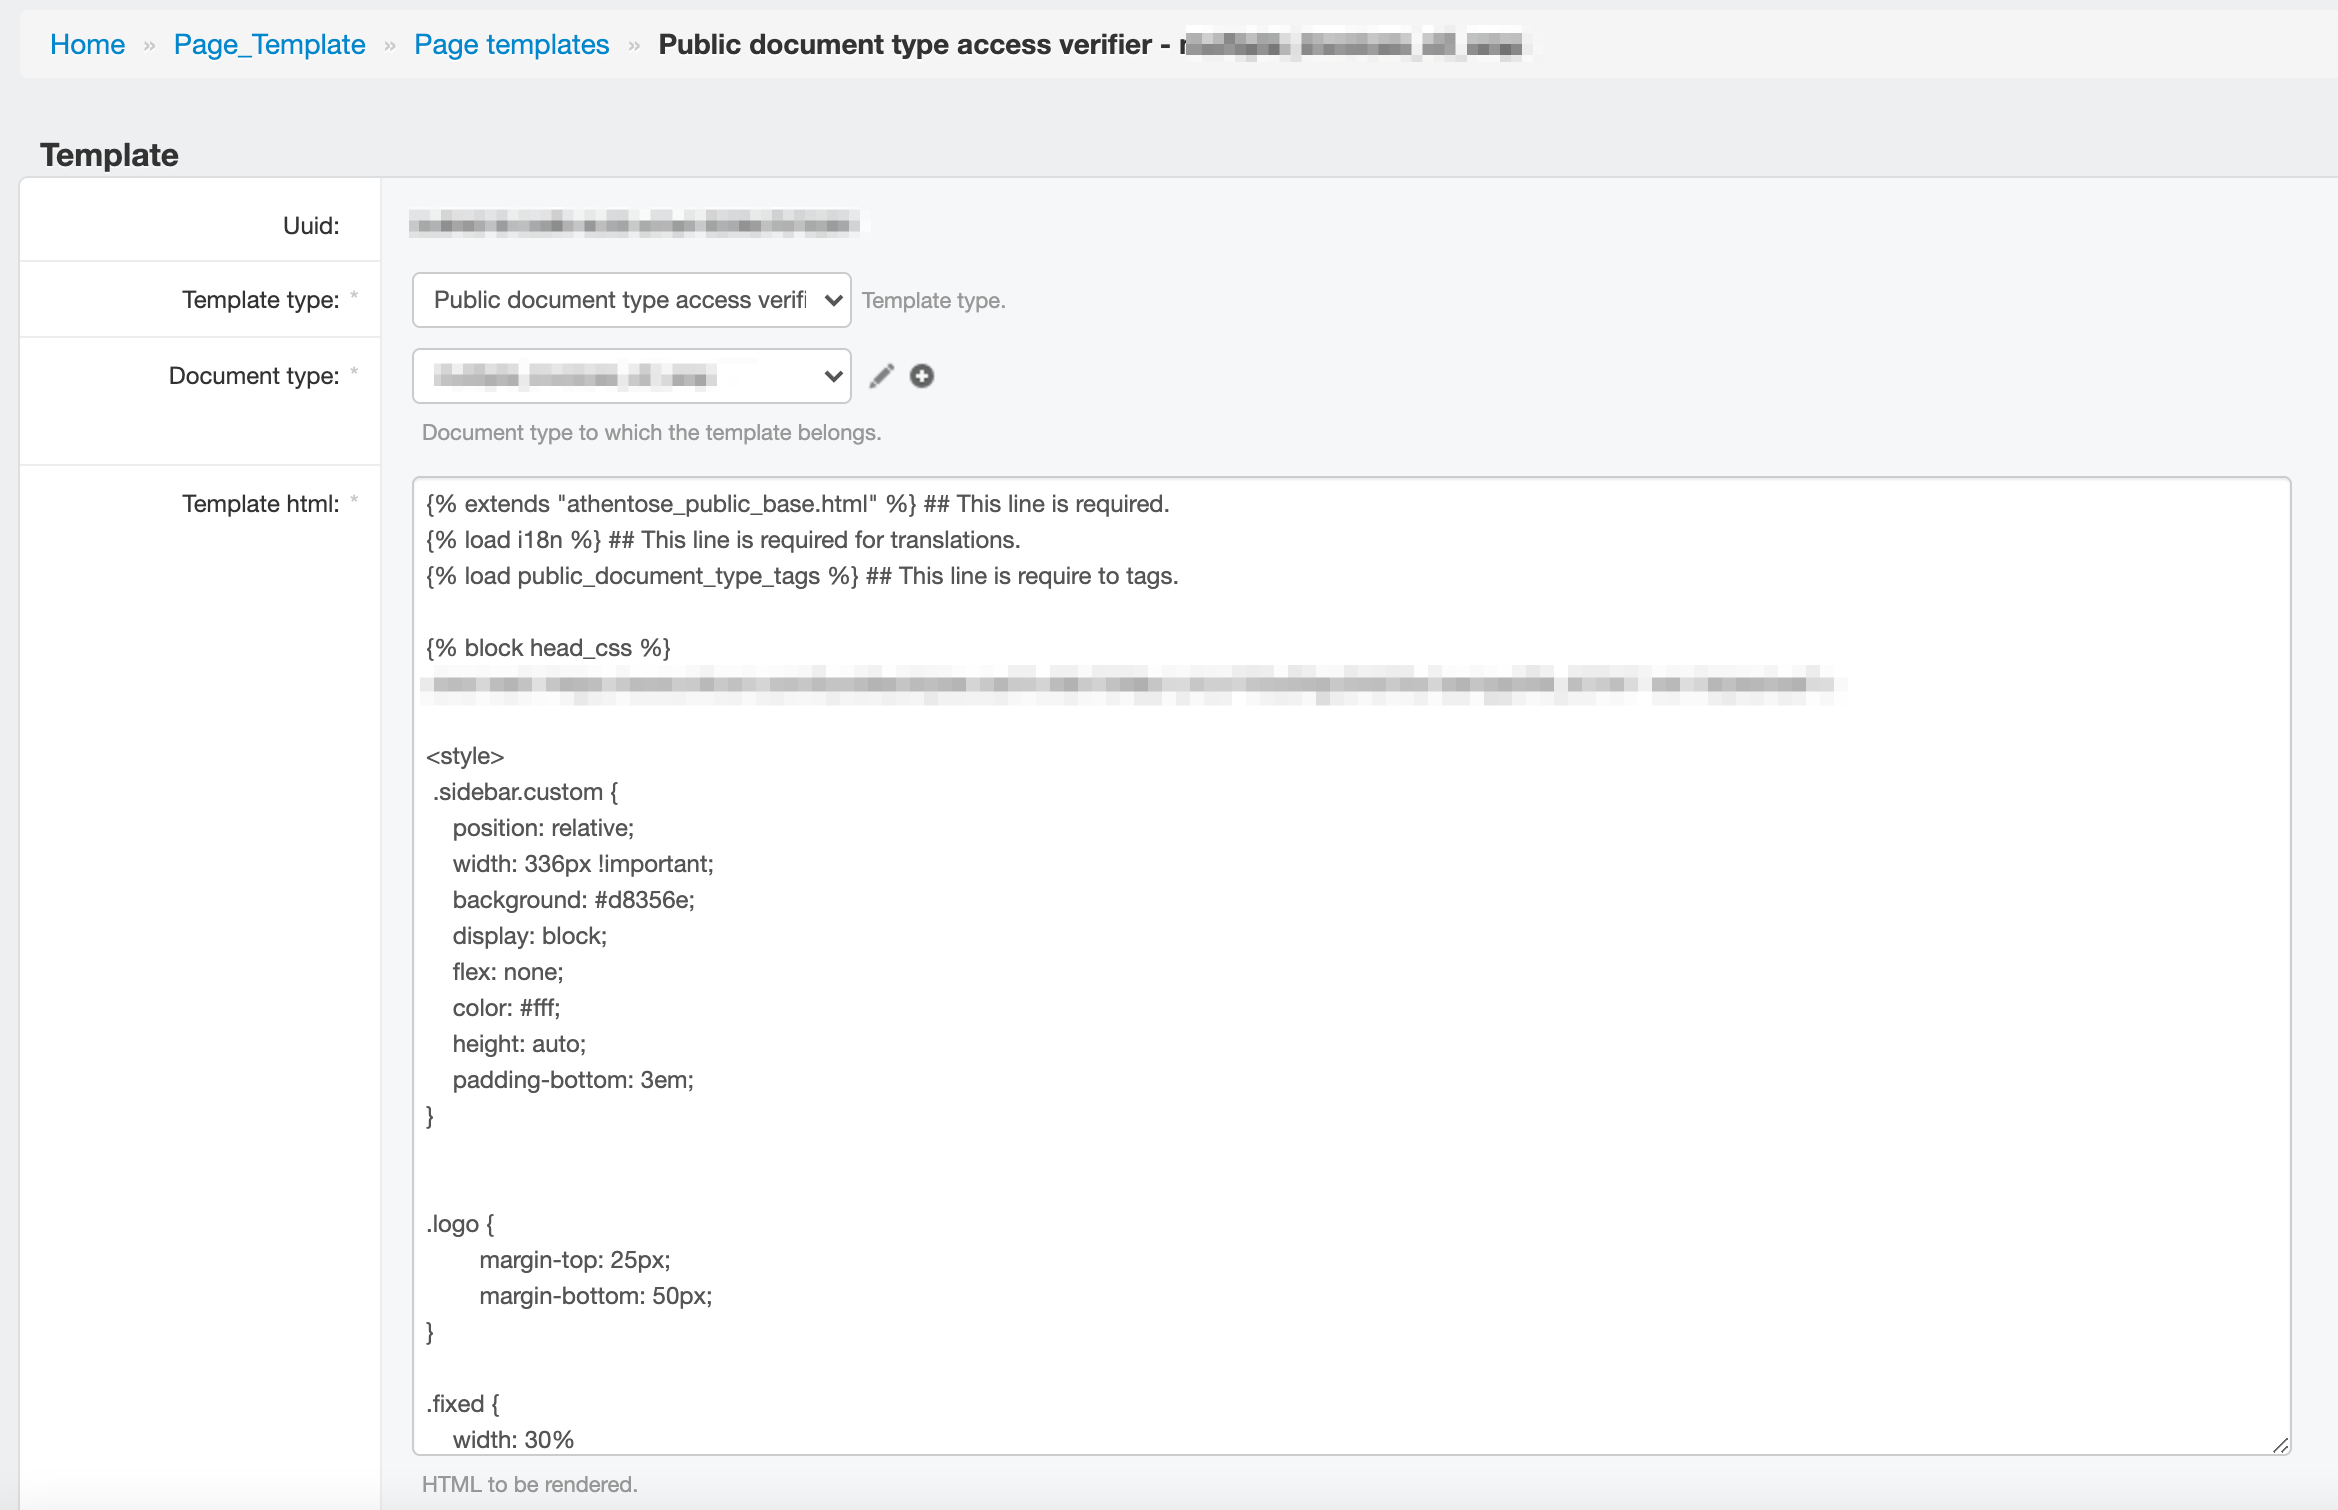Click the 'HTML to be rendered' help text
Screen dimensions: 2338x1510
529,1484
